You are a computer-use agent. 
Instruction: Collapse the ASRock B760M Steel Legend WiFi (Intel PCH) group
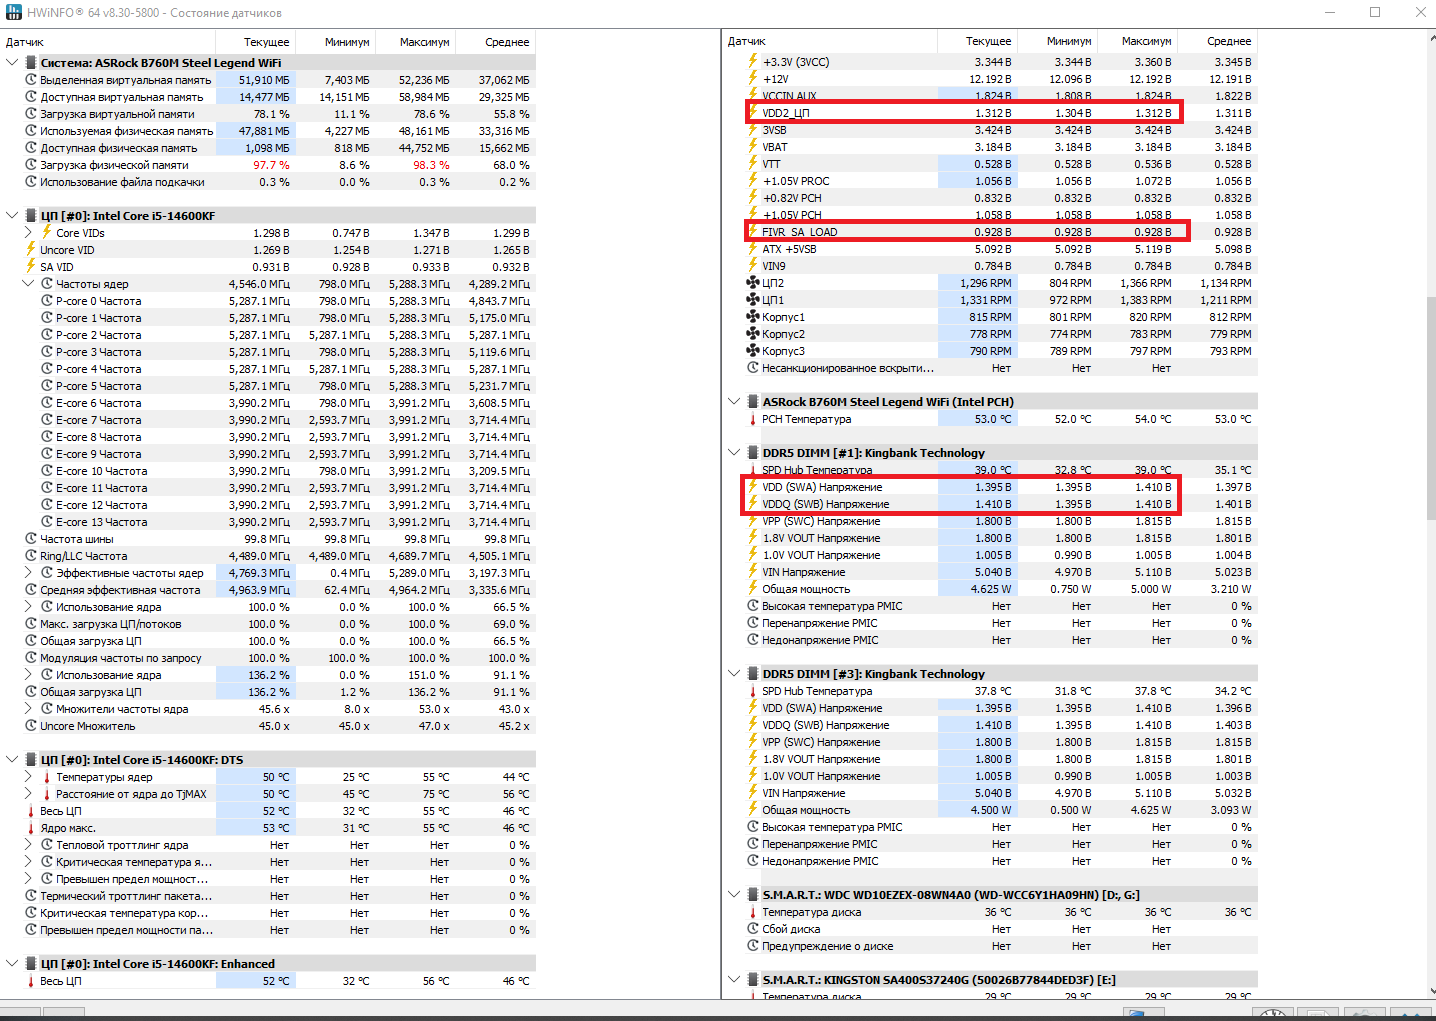pyautogui.click(x=734, y=402)
